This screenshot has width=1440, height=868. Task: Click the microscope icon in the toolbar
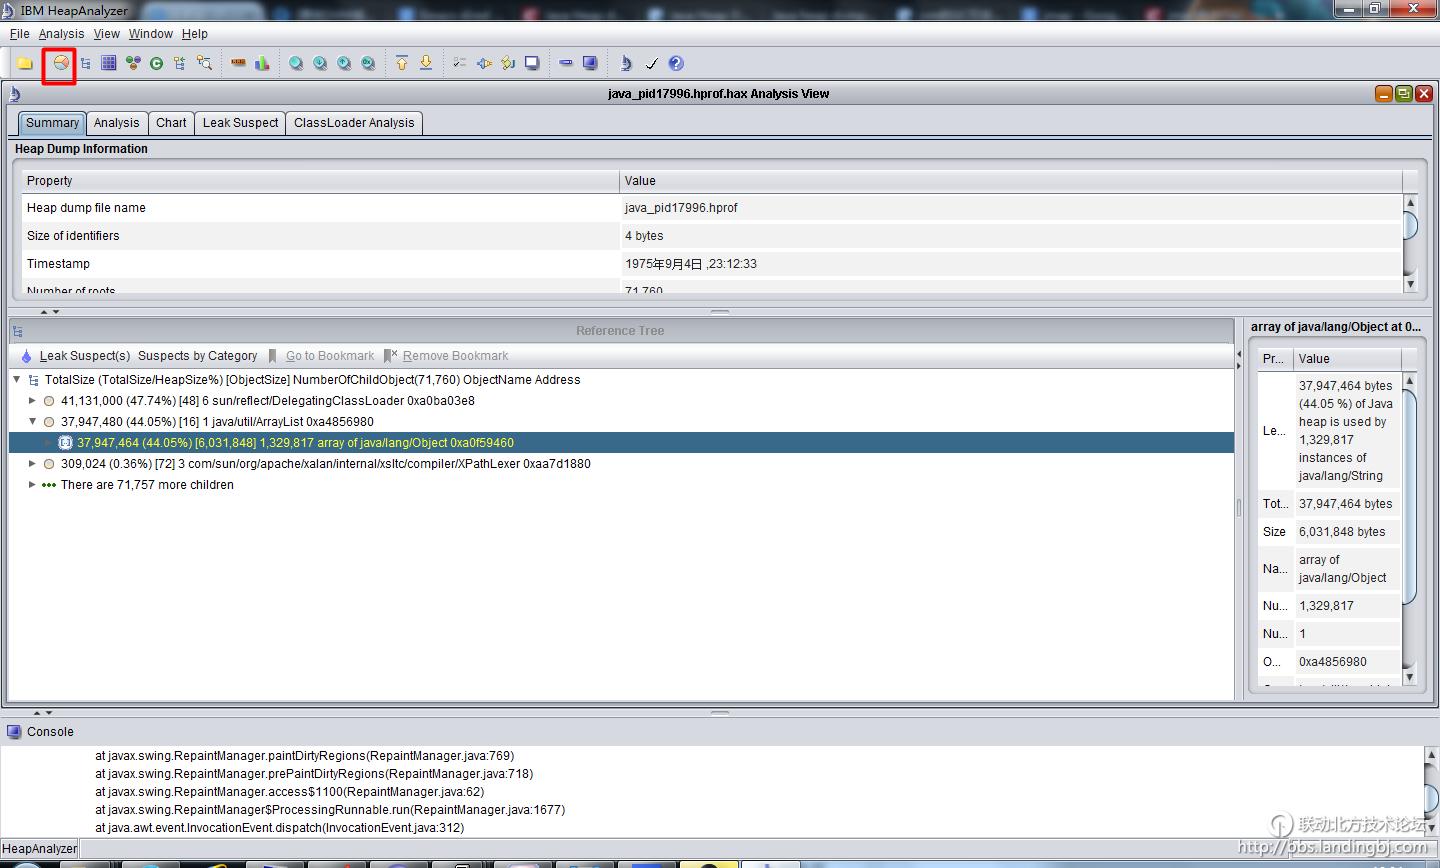point(626,63)
